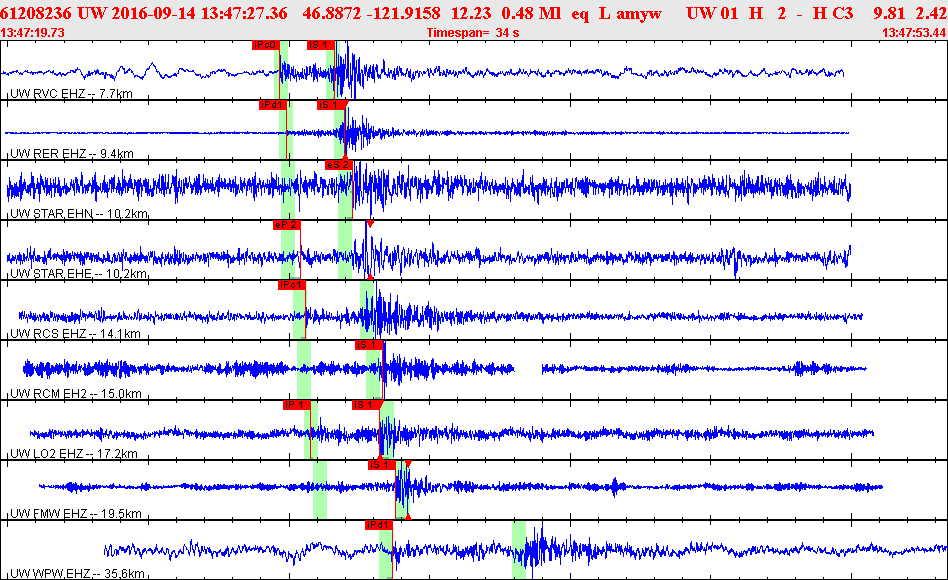Select the UW FMW EHZ -- 19.5km label

click(x=76, y=513)
